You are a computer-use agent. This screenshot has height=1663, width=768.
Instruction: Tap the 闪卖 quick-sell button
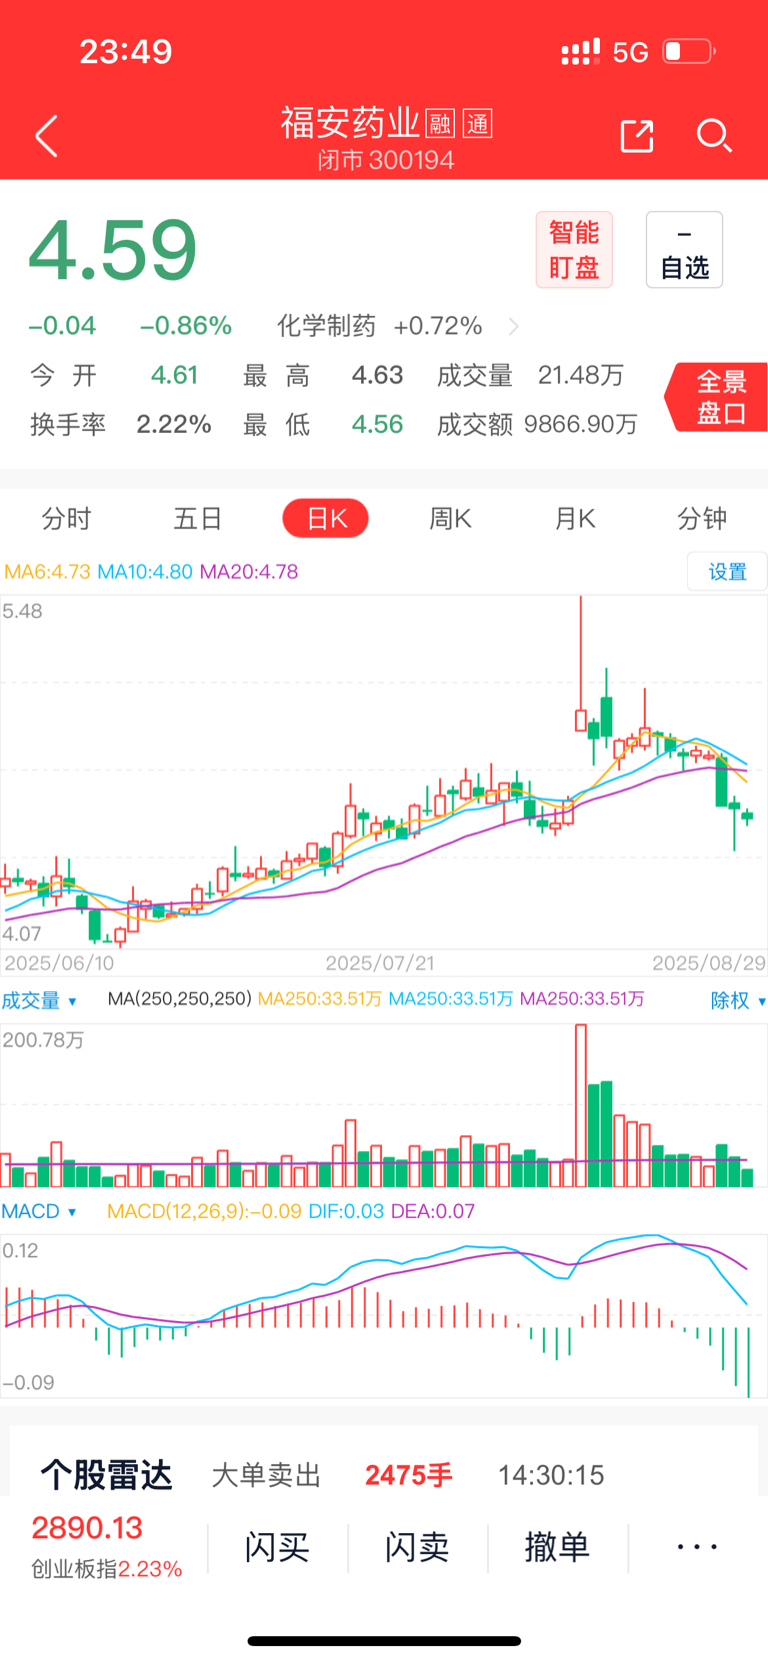coord(417,1547)
